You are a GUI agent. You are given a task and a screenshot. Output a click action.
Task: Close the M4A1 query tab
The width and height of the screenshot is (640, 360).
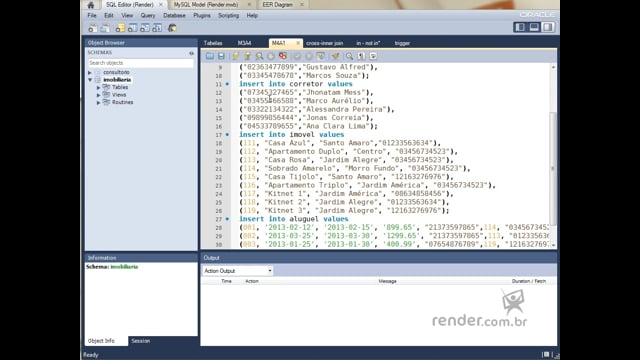pos(298,43)
